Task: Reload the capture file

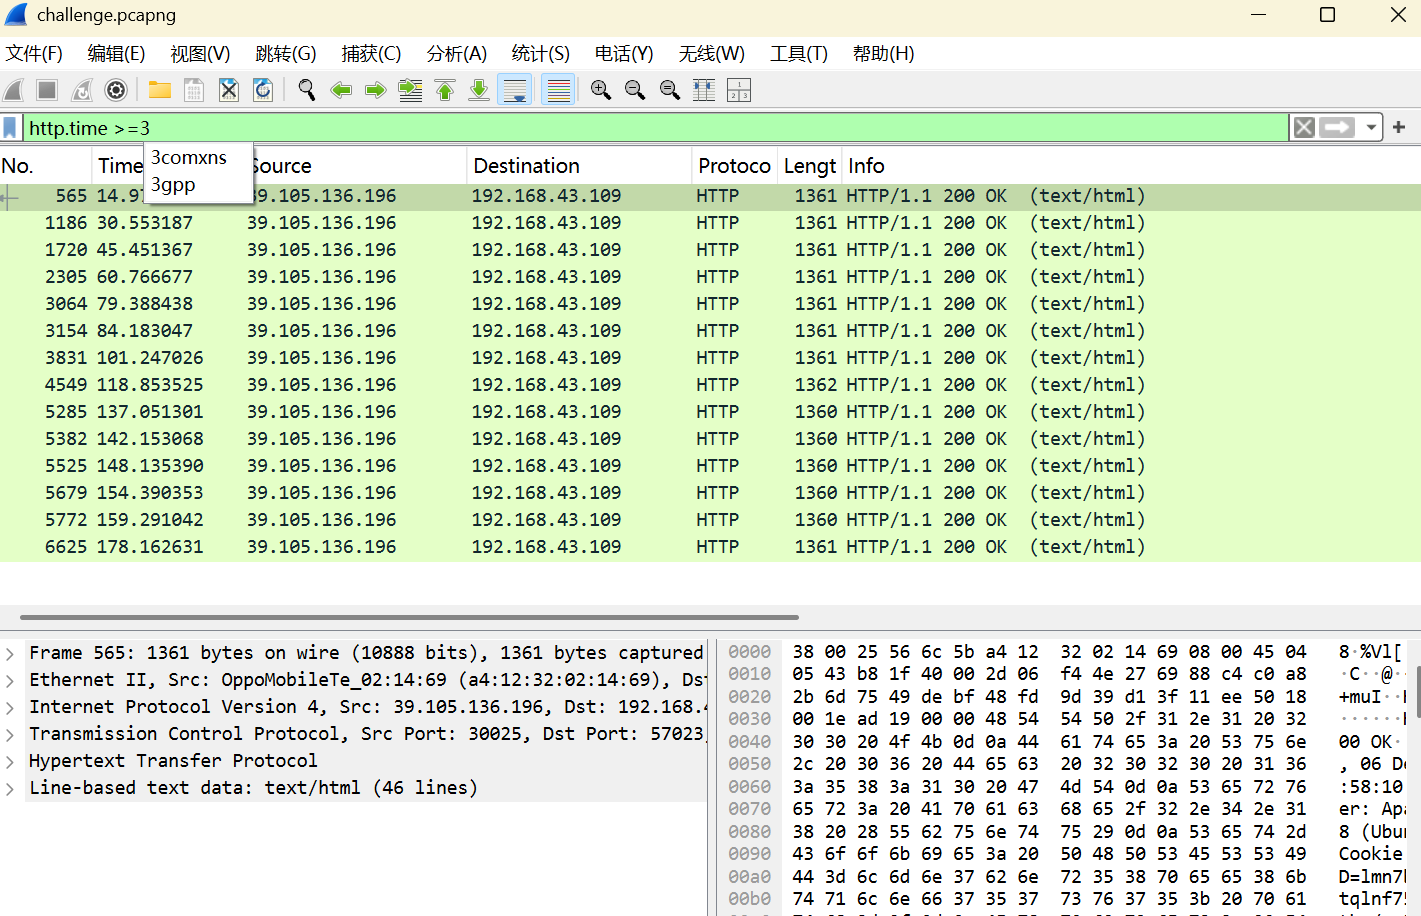Action: 263,90
